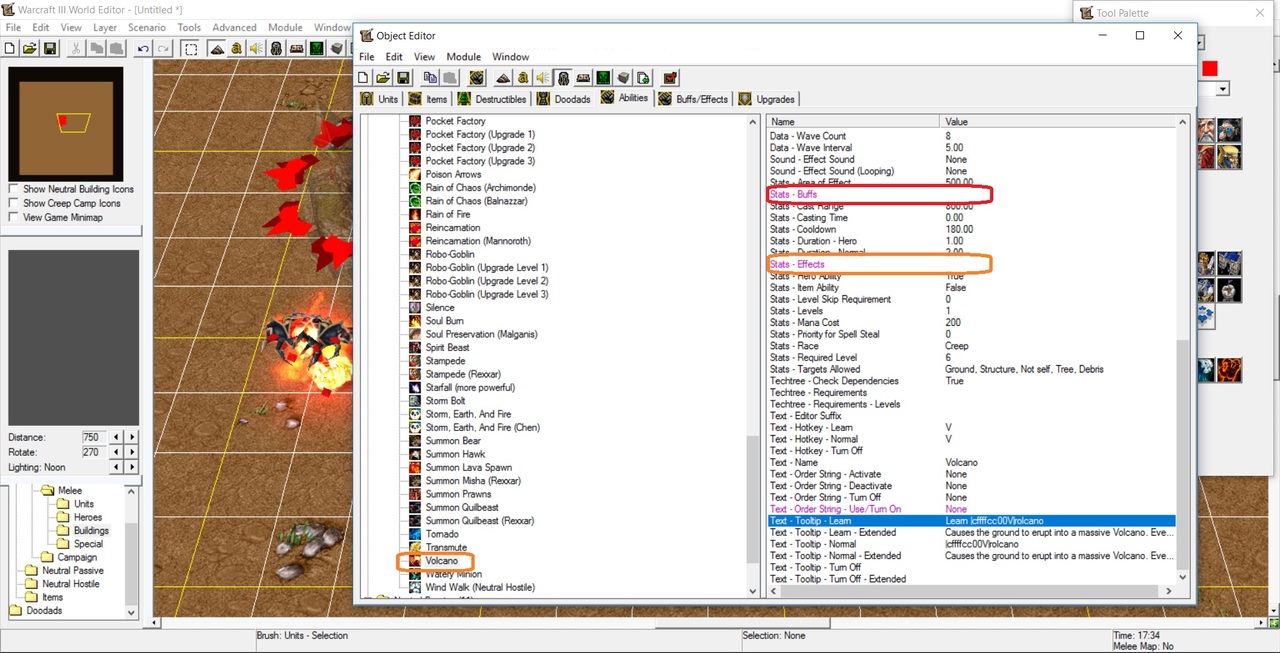Select Text - Tooltip - Learn row
1280x653 pixels.
[970, 521]
